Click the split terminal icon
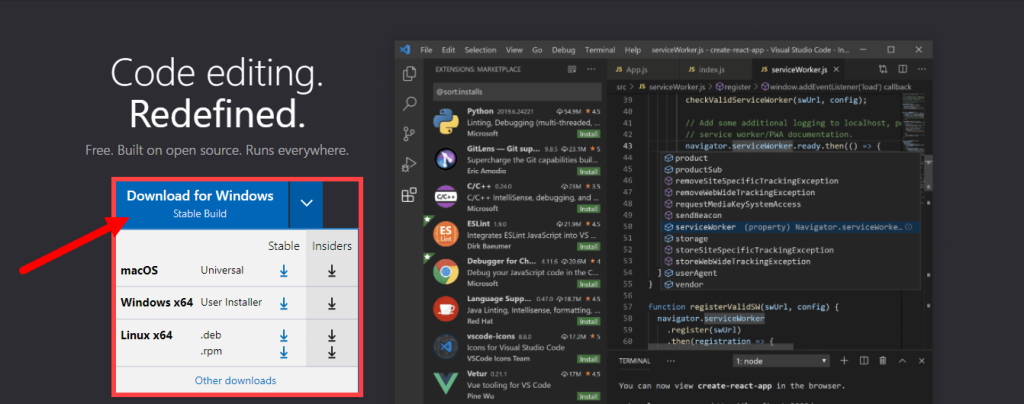This screenshot has height=404, width=1024. (863, 360)
